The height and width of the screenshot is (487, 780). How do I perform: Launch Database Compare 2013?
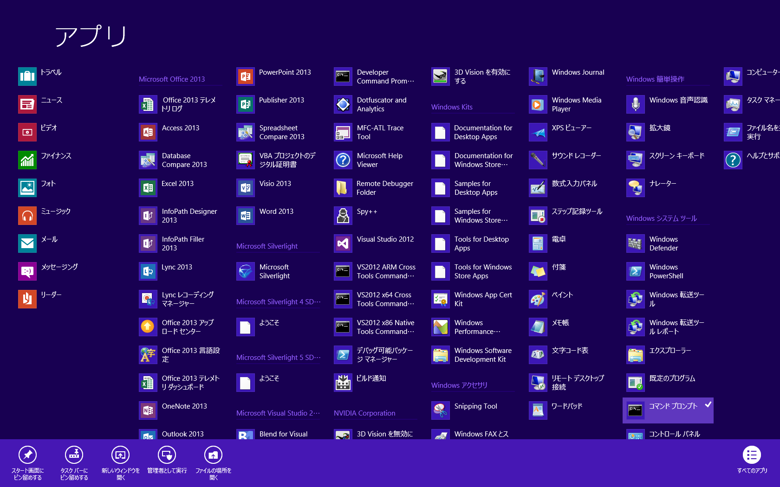[x=173, y=160]
